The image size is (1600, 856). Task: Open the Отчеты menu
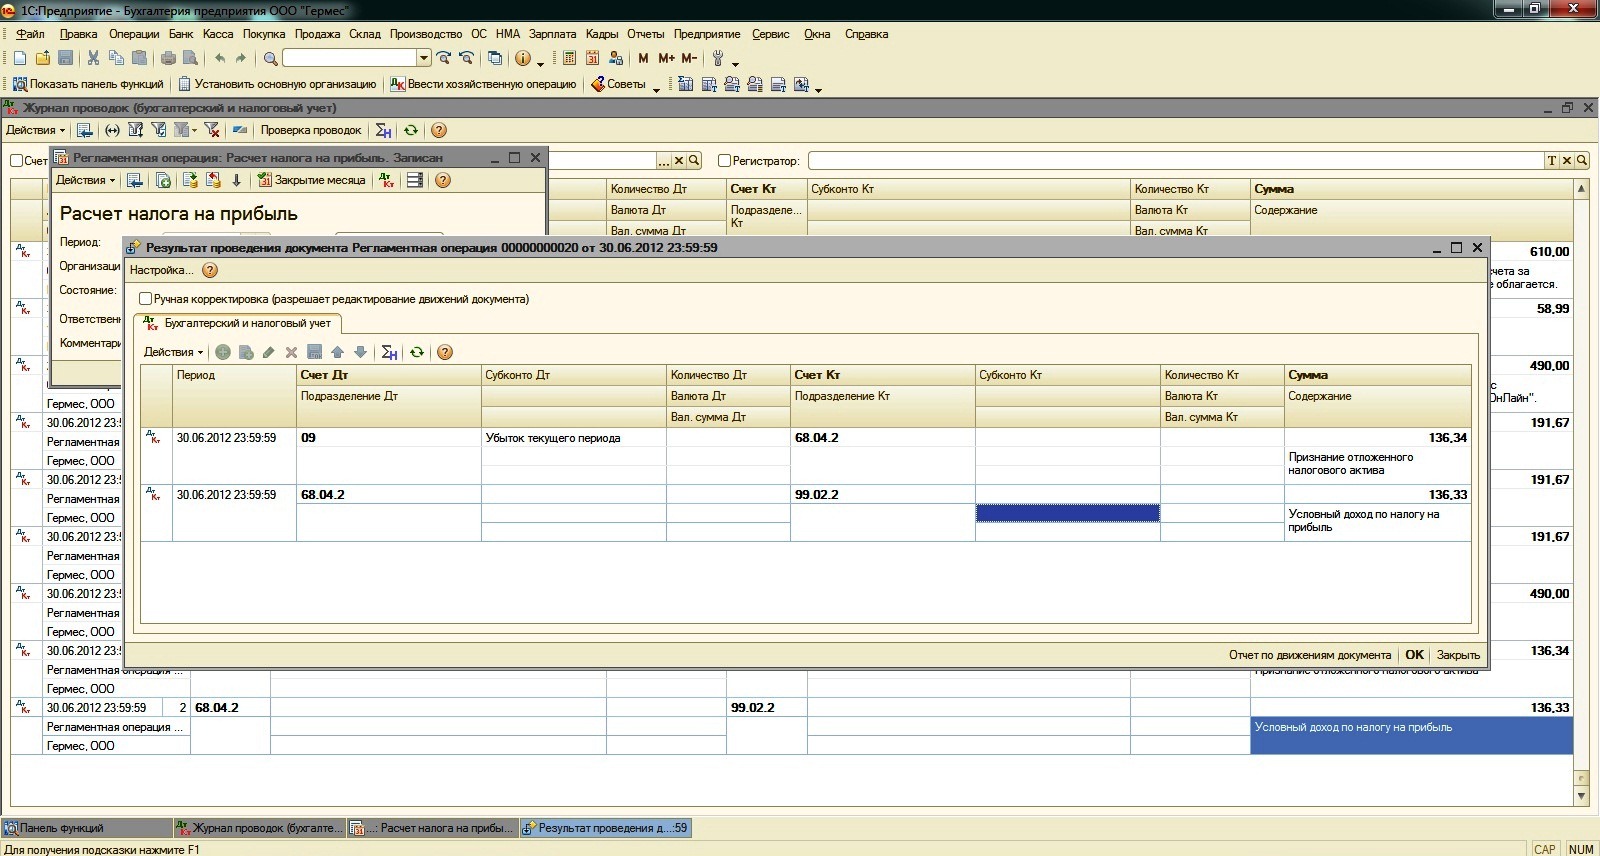point(645,34)
